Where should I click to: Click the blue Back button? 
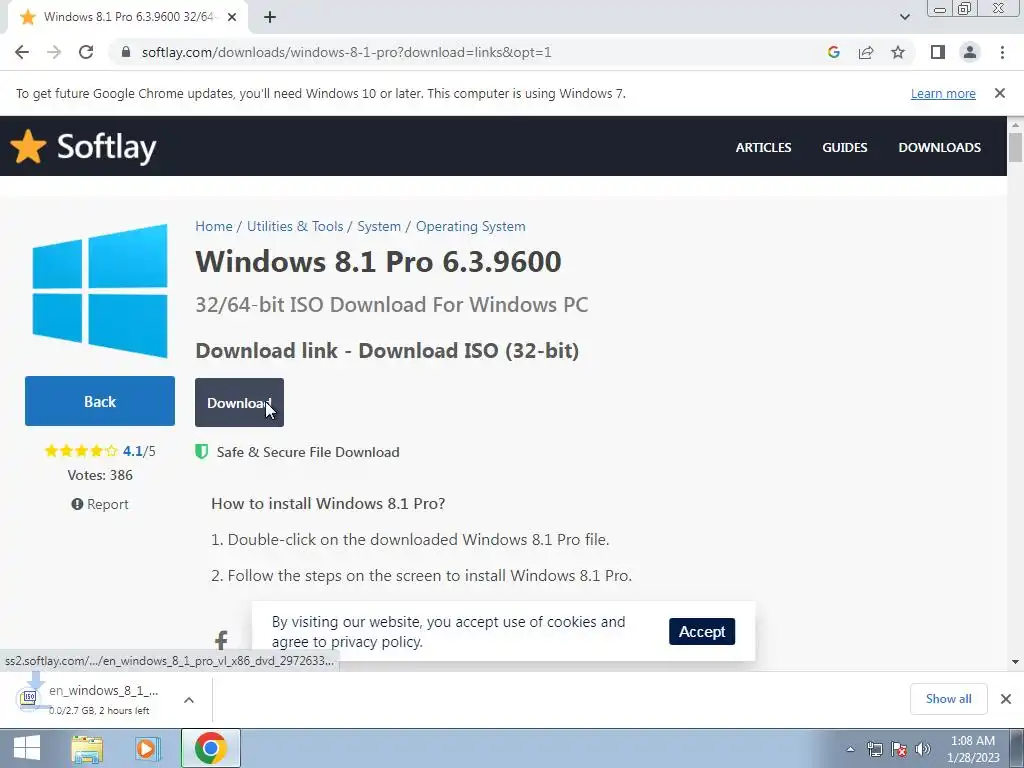pyautogui.click(x=100, y=401)
